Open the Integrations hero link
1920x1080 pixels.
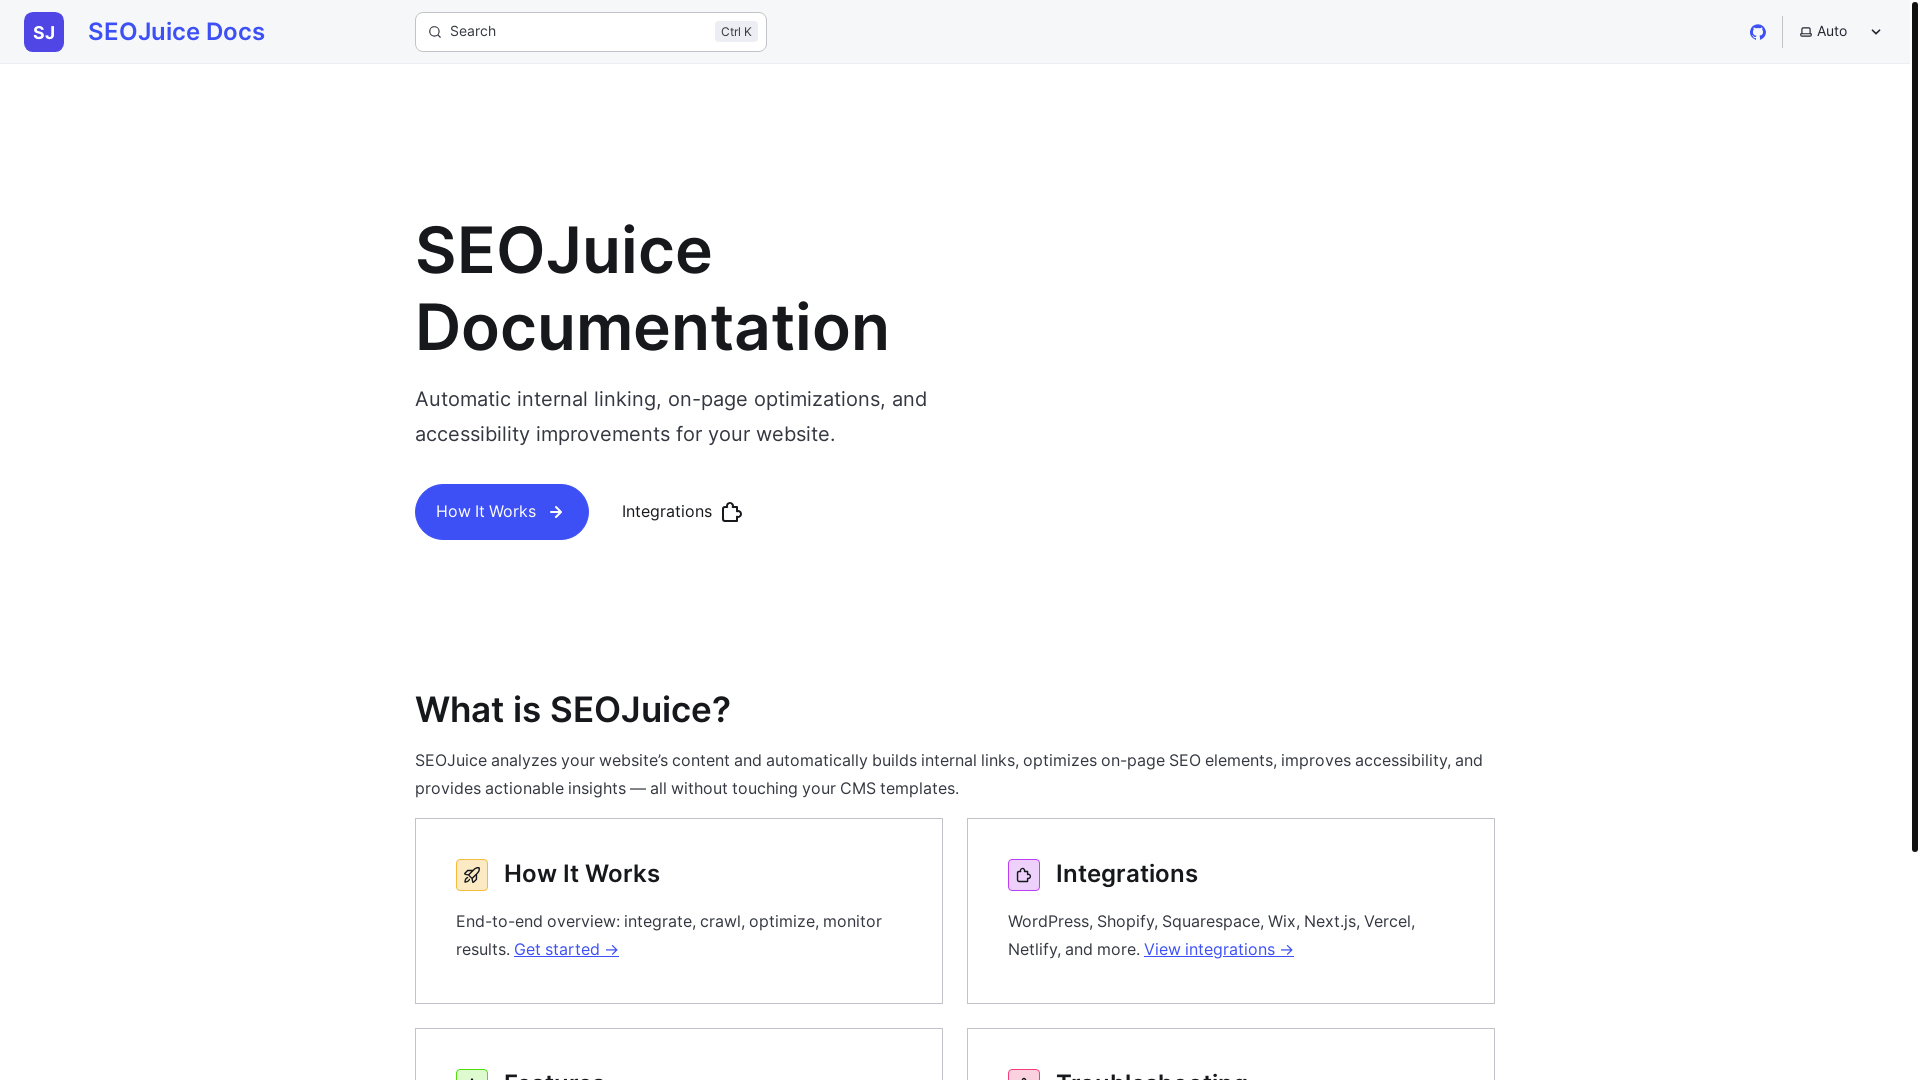tap(682, 512)
